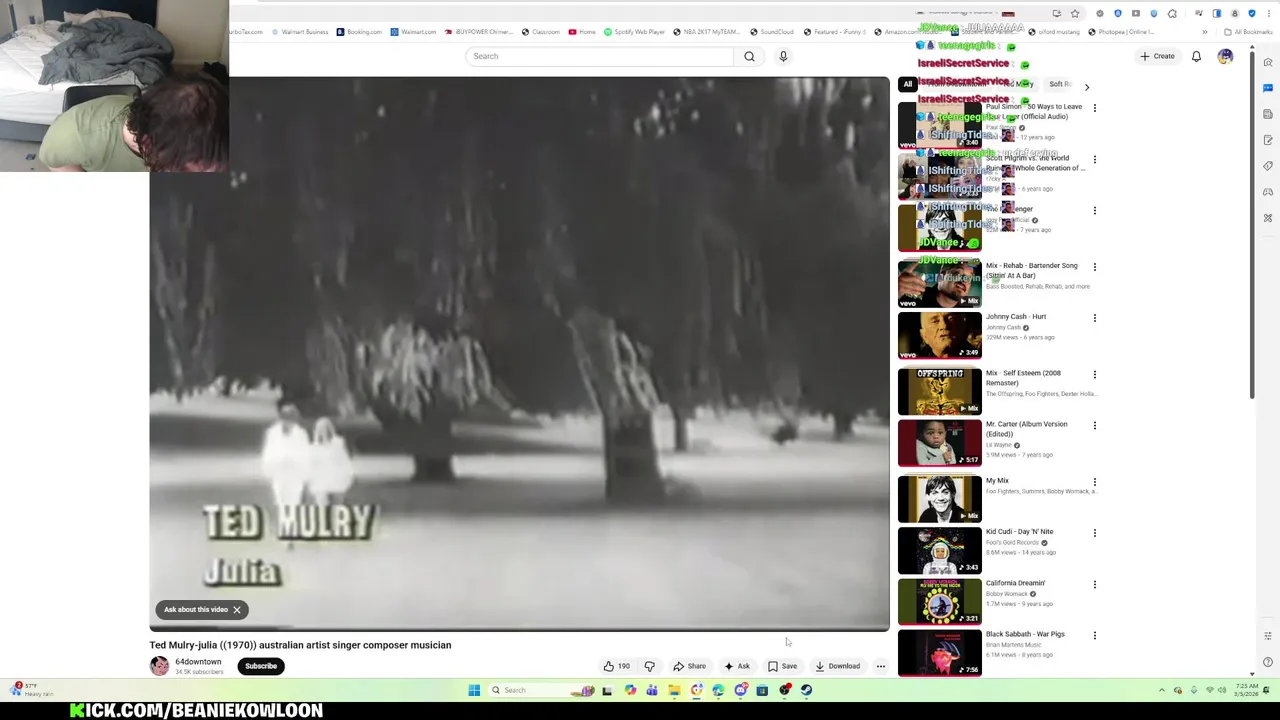Open options menu for California Dreamin'

[x=1094, y=584]
